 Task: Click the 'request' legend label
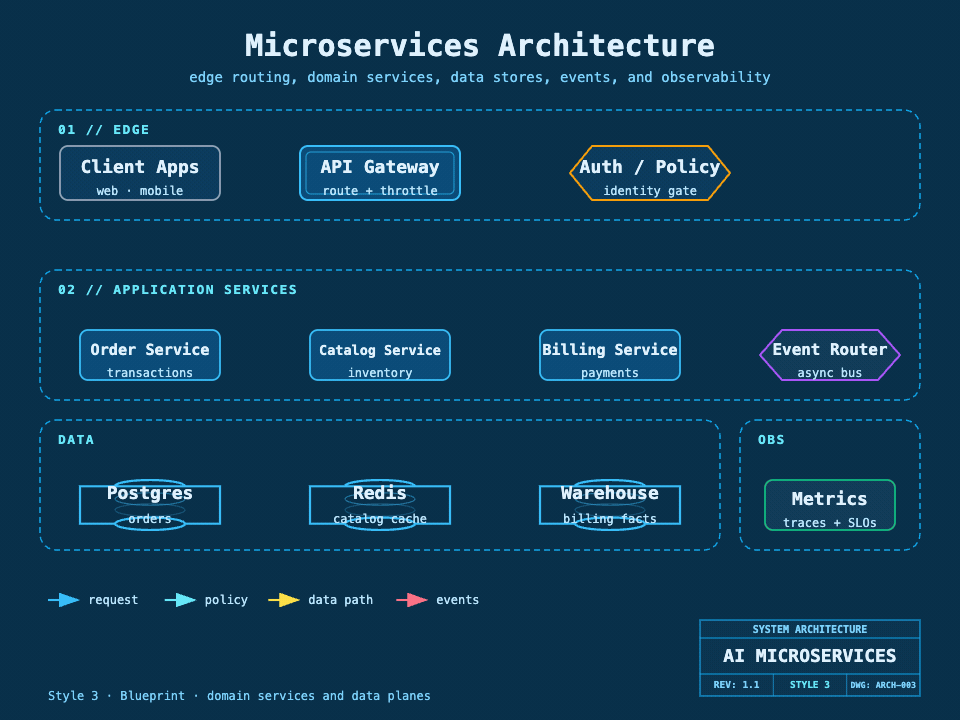(x=113, y=600)
